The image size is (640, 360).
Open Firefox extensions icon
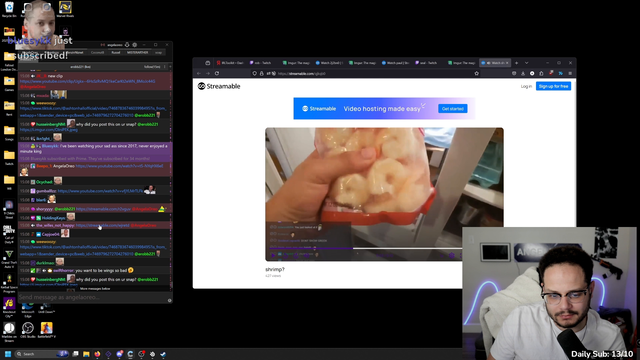tap(541, 73)
